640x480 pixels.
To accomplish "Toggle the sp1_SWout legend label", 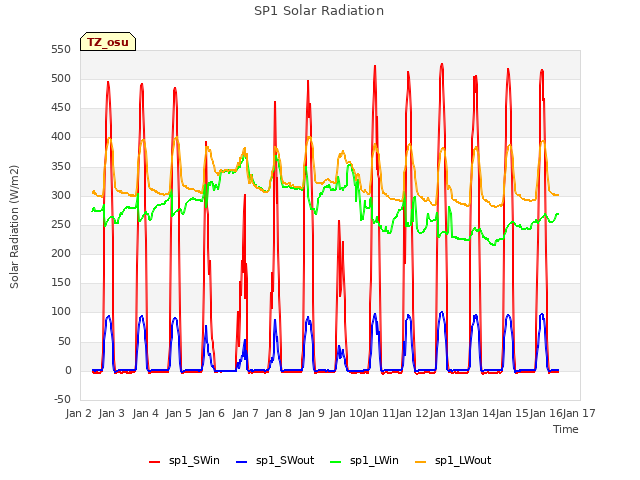I will point(285,460).
